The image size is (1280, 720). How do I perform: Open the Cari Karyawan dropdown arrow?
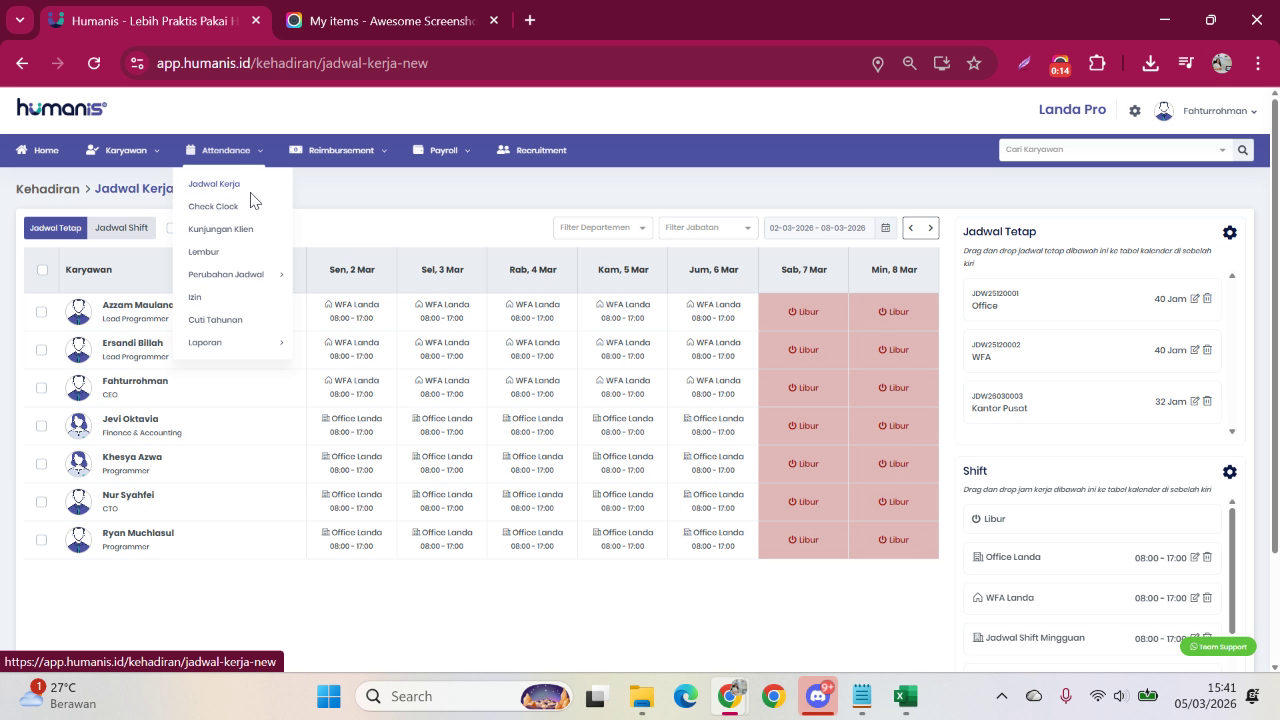tap(1222, 150)
